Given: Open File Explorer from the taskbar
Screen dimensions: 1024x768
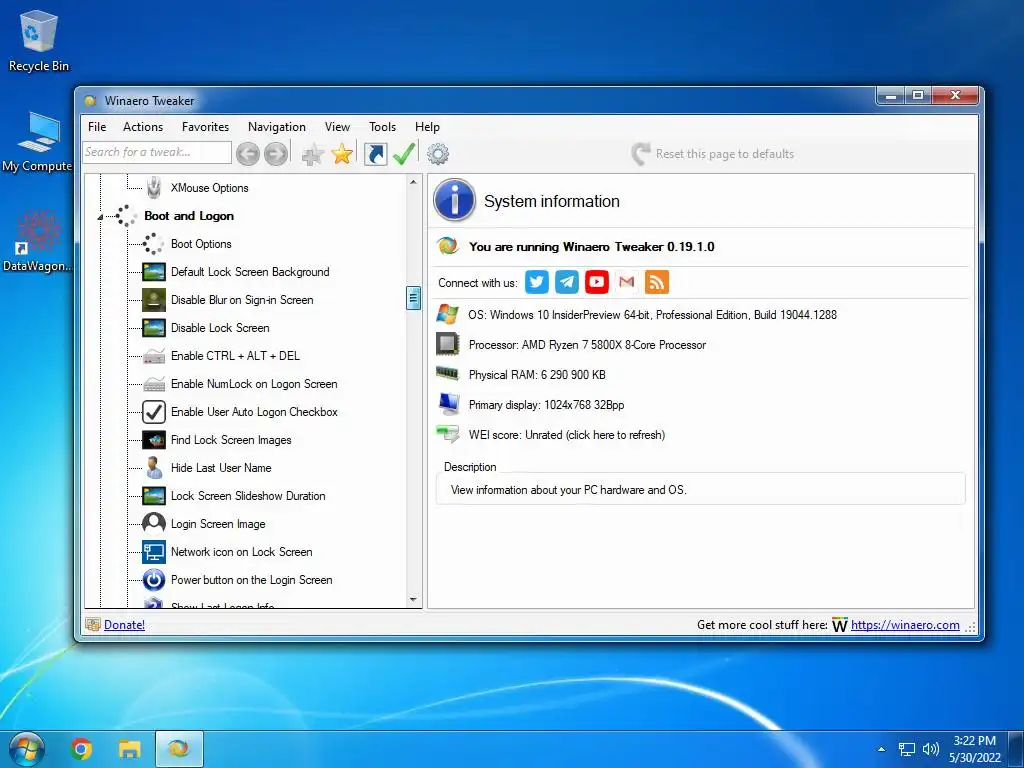Looking at the screenshot, I should pos(129,748).
